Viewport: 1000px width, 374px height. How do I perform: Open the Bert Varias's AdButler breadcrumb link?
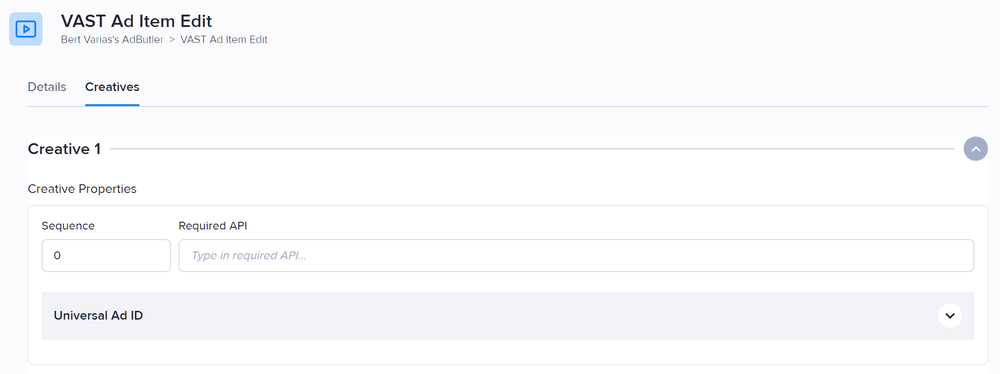[112, 40]
